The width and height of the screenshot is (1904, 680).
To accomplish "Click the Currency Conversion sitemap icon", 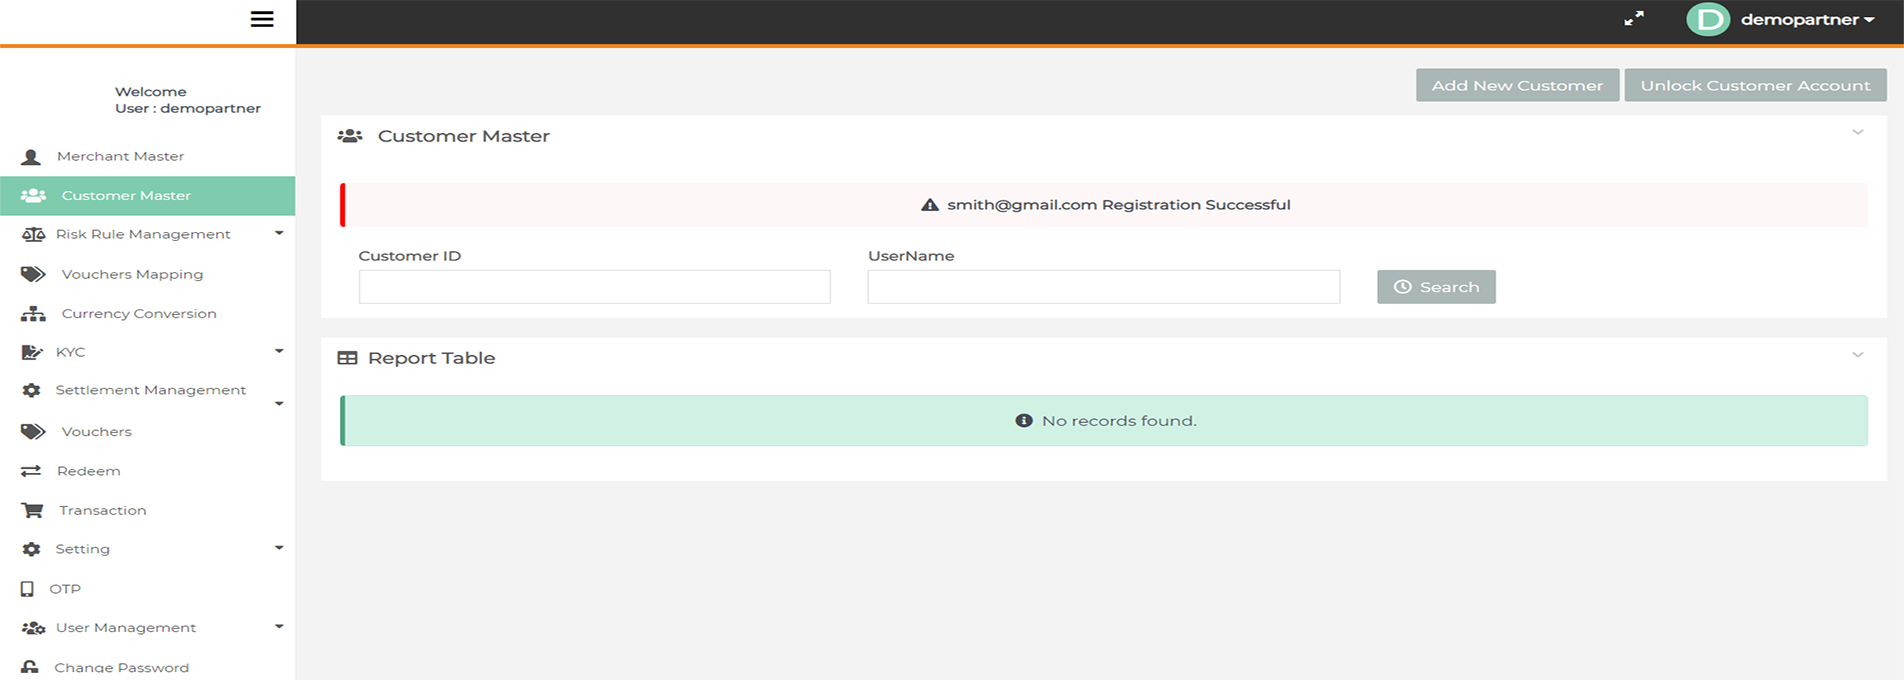I will (x=33, y=314).
